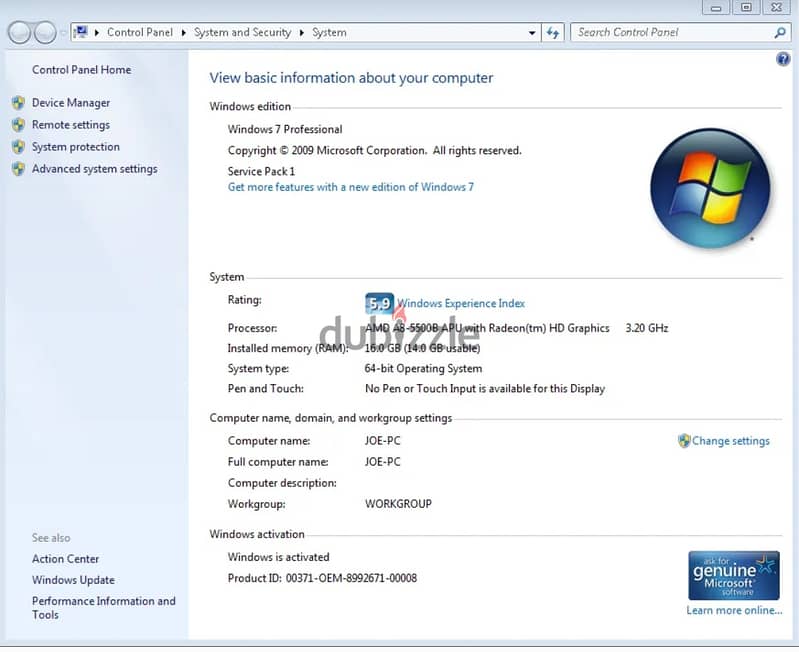The height and width of the screenshot is (652, 799).
Task: Click shield icon beside Remote settings
Action: [x=18, y=125]
